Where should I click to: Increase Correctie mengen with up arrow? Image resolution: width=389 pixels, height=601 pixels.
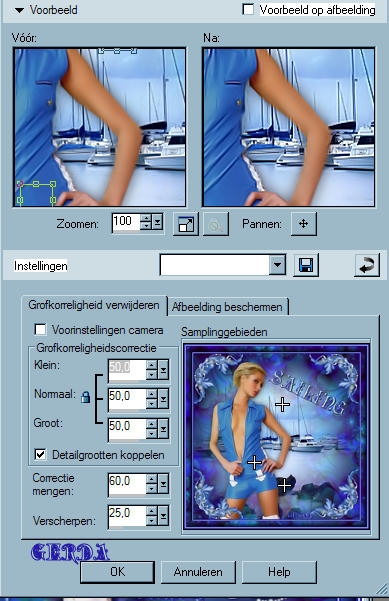pos(152,479)
